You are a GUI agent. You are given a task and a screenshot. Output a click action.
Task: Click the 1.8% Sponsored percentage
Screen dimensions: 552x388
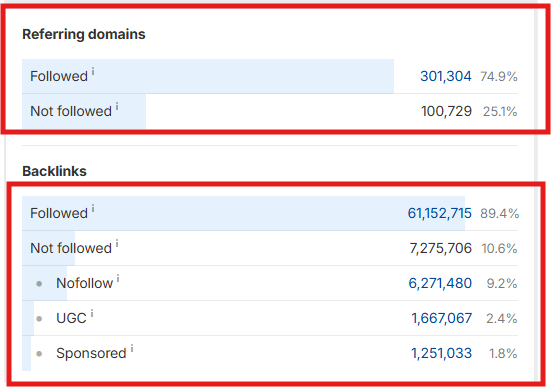503,353
